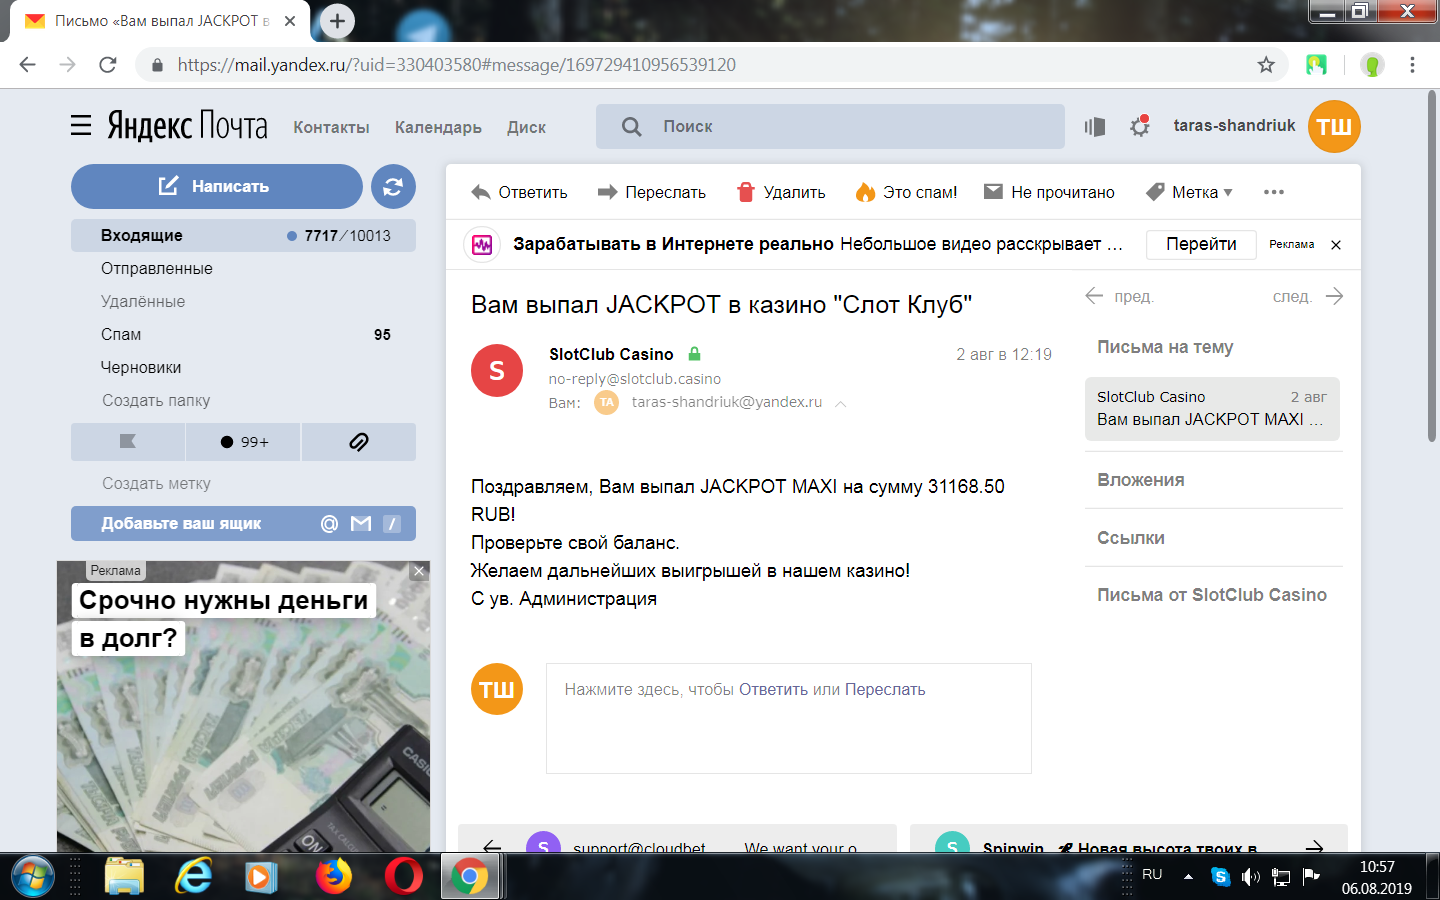Open a new browser tab
The image size is (1440, 900).
pos(337,21)
